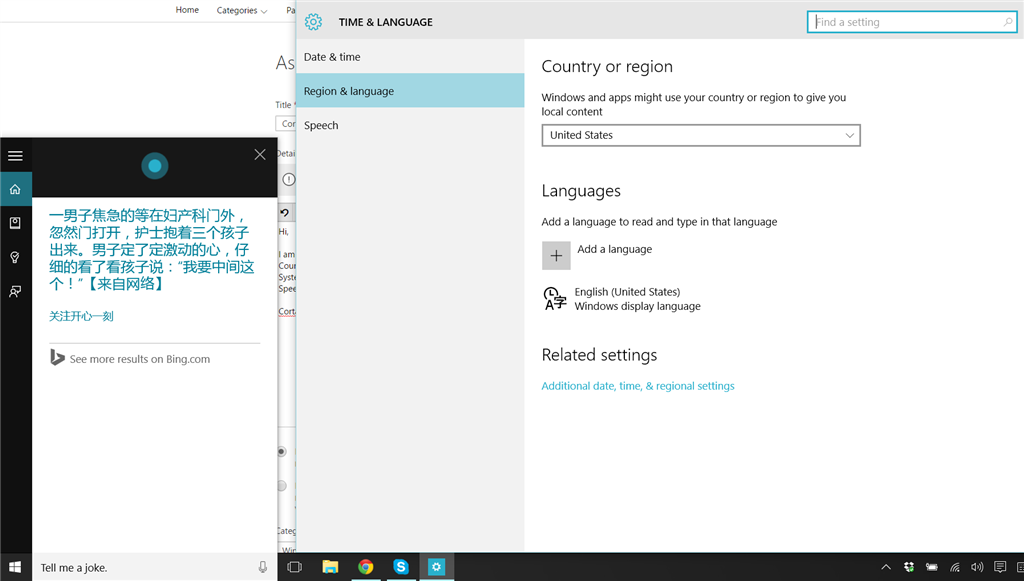This screenshot has height=581, width=1024.
Task: Click undo arrow in browser editor
Action: pyautogui.click(x=285, y=213)
